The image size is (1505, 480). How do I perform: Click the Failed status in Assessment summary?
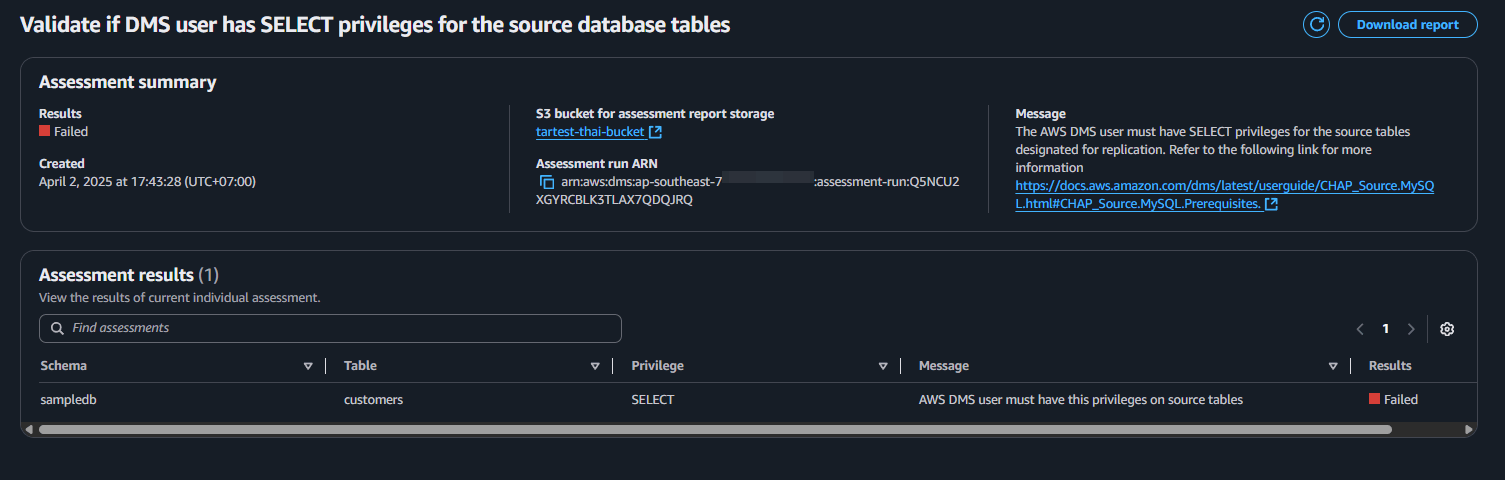pyautogui.click(x=63, y=131)
